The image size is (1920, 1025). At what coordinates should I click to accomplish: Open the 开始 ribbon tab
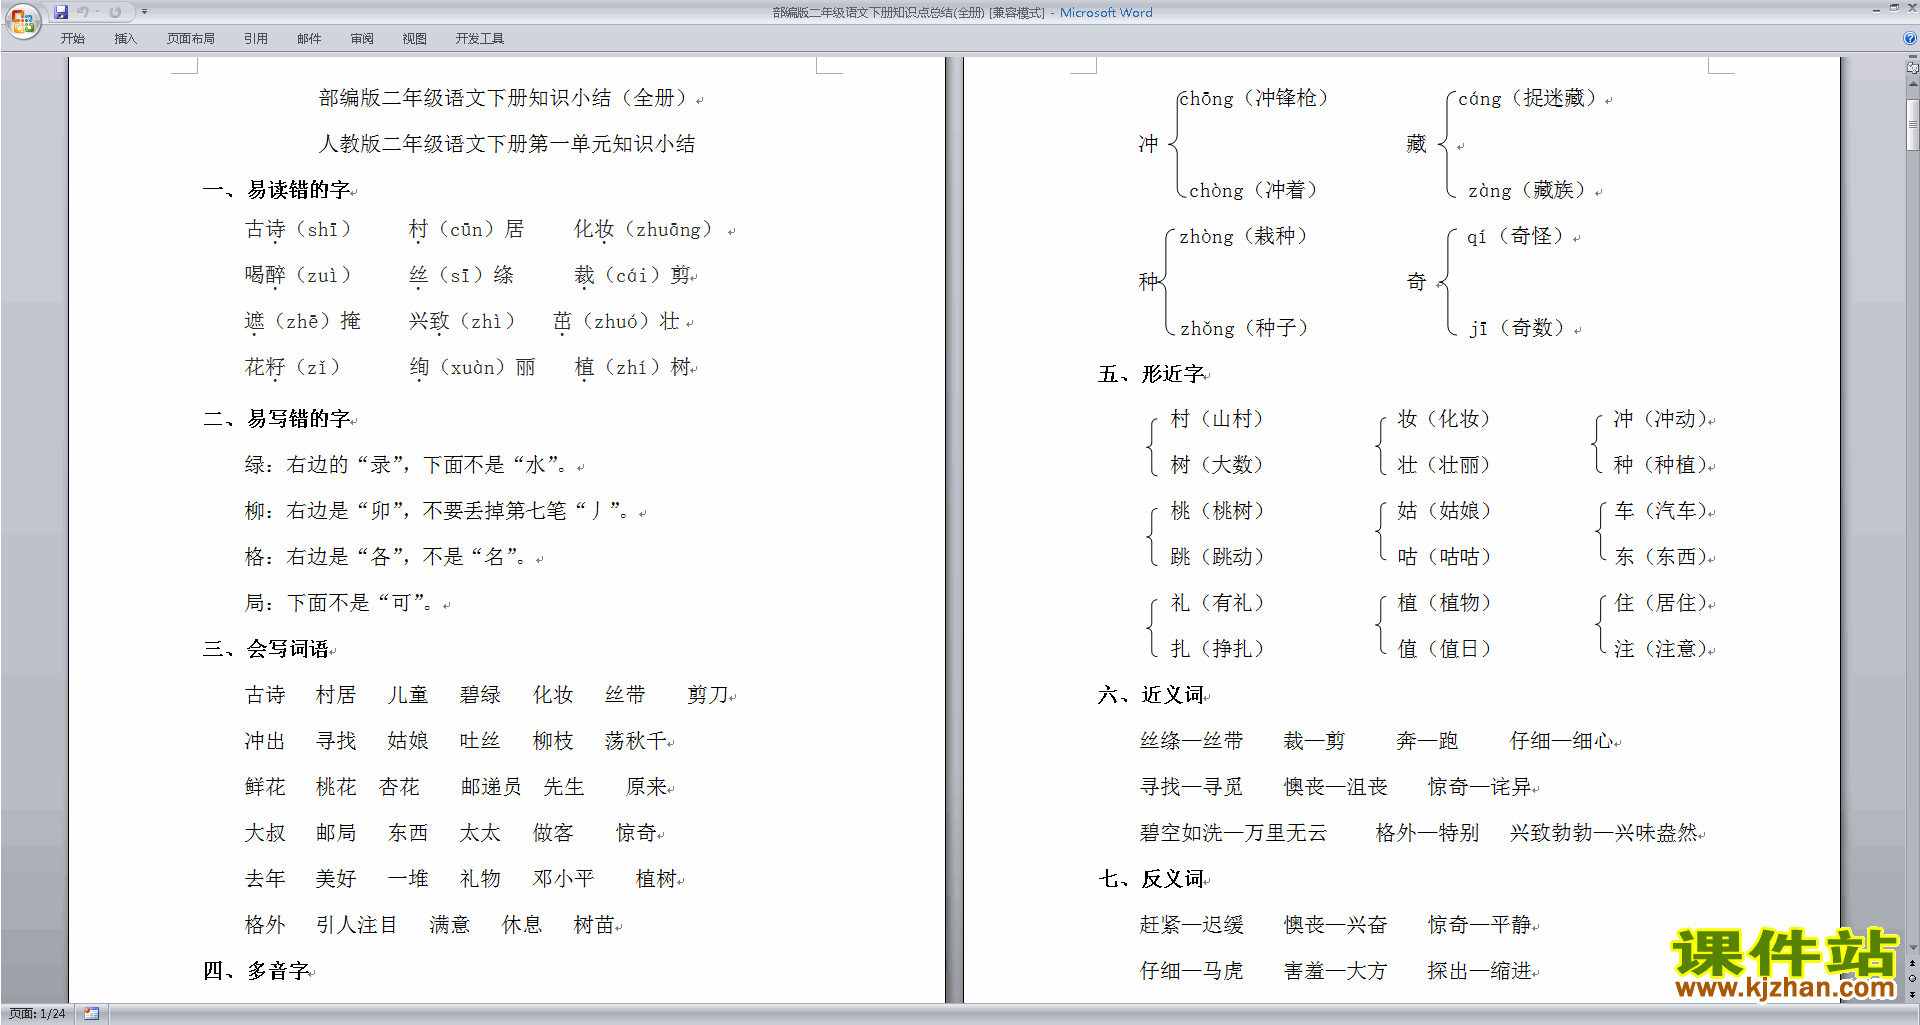coord(72,39)
